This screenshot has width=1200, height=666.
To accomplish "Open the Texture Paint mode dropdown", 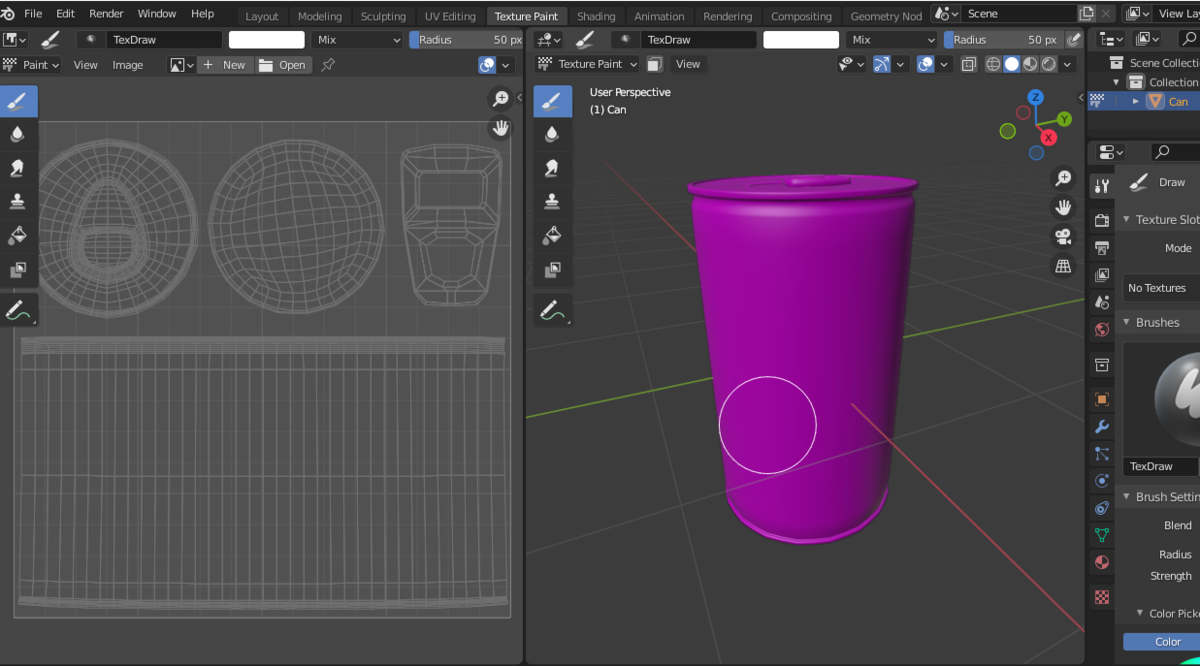I will (x=589, y=64).
